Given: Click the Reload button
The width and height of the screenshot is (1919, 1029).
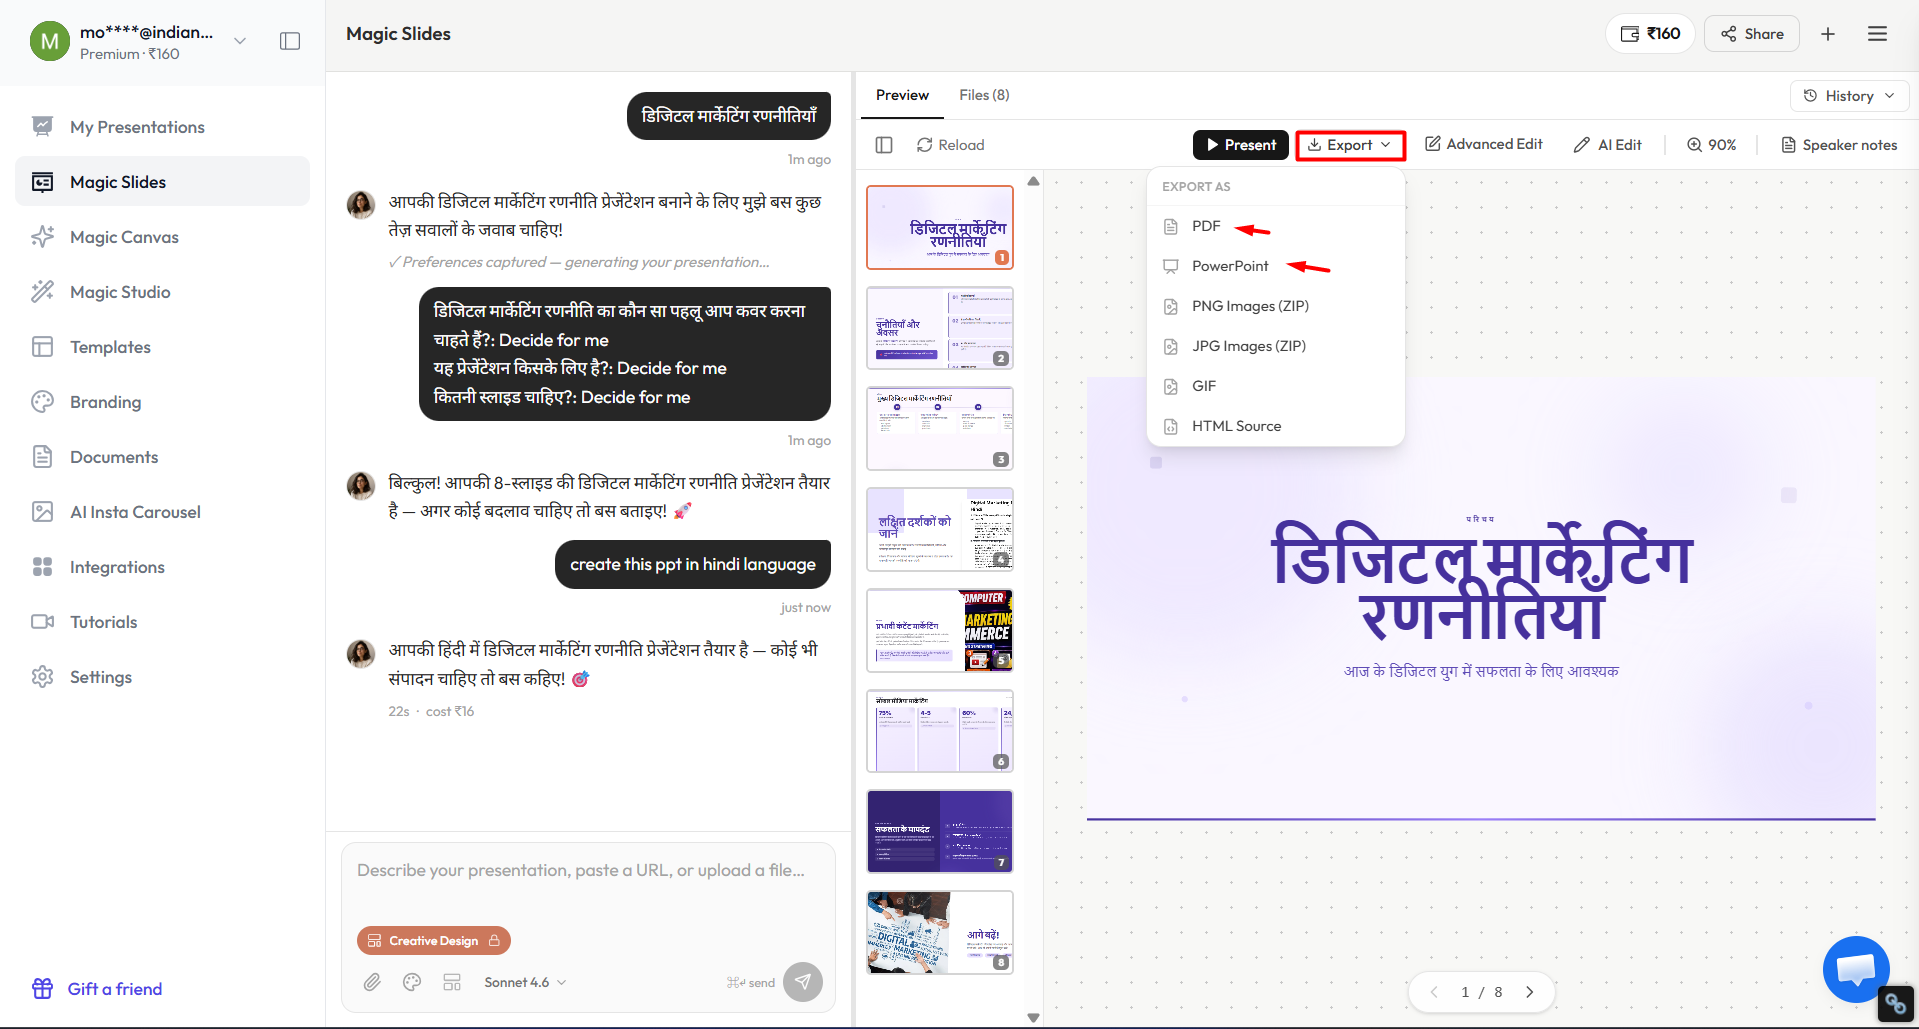Looking at the screenshot, I should 951,145.
